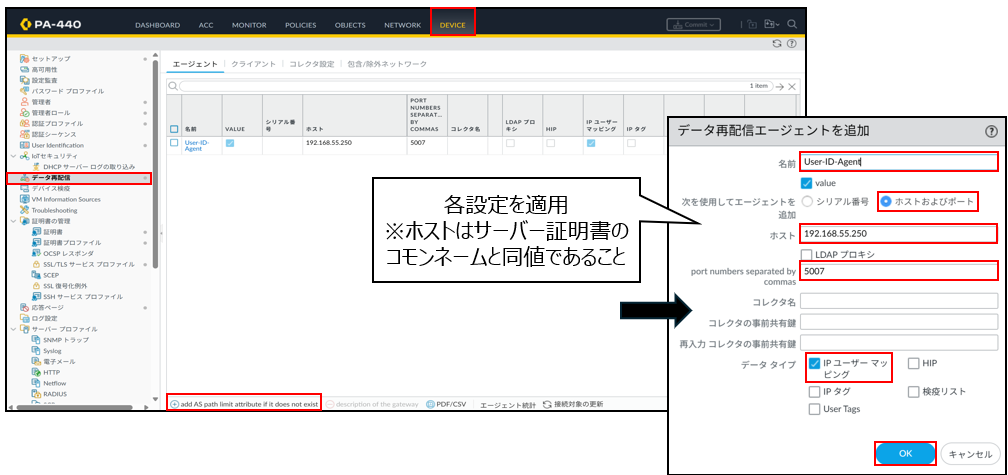Open OCSP レスポンダ
This screenshot has height=475, width=1008.
[66, 253]
